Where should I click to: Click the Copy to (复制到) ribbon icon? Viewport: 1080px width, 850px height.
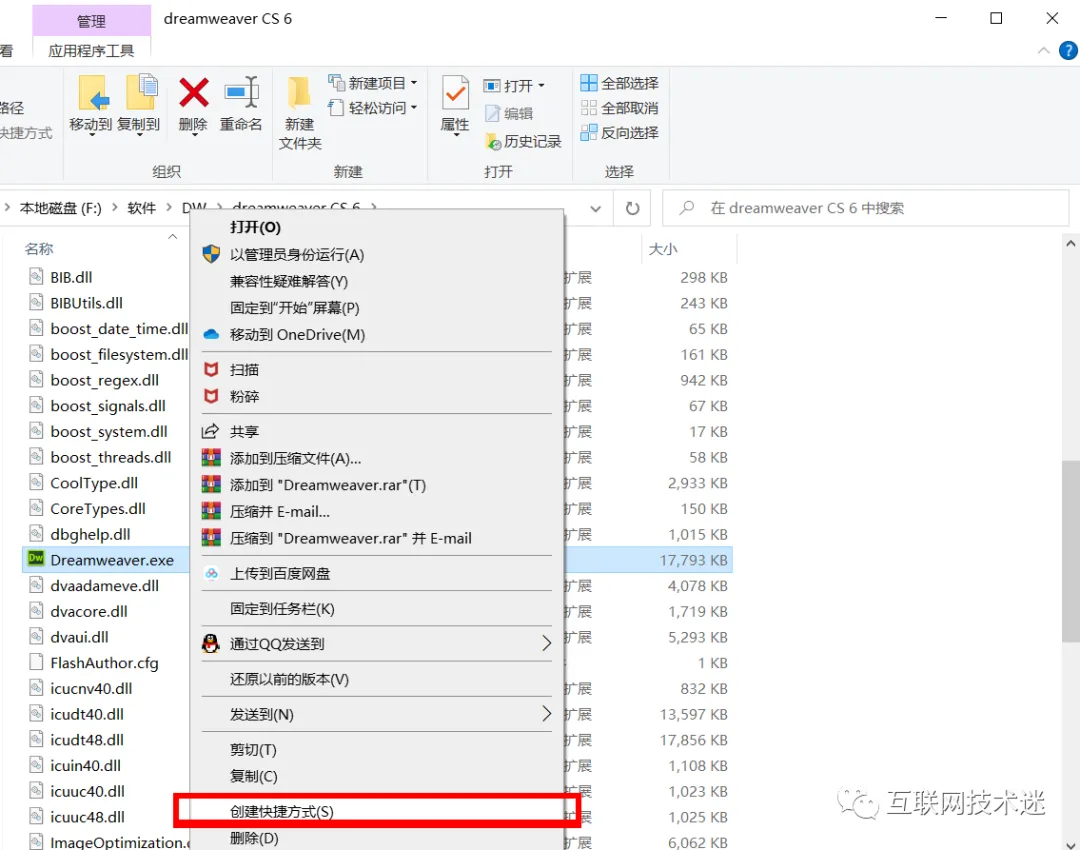138,103
